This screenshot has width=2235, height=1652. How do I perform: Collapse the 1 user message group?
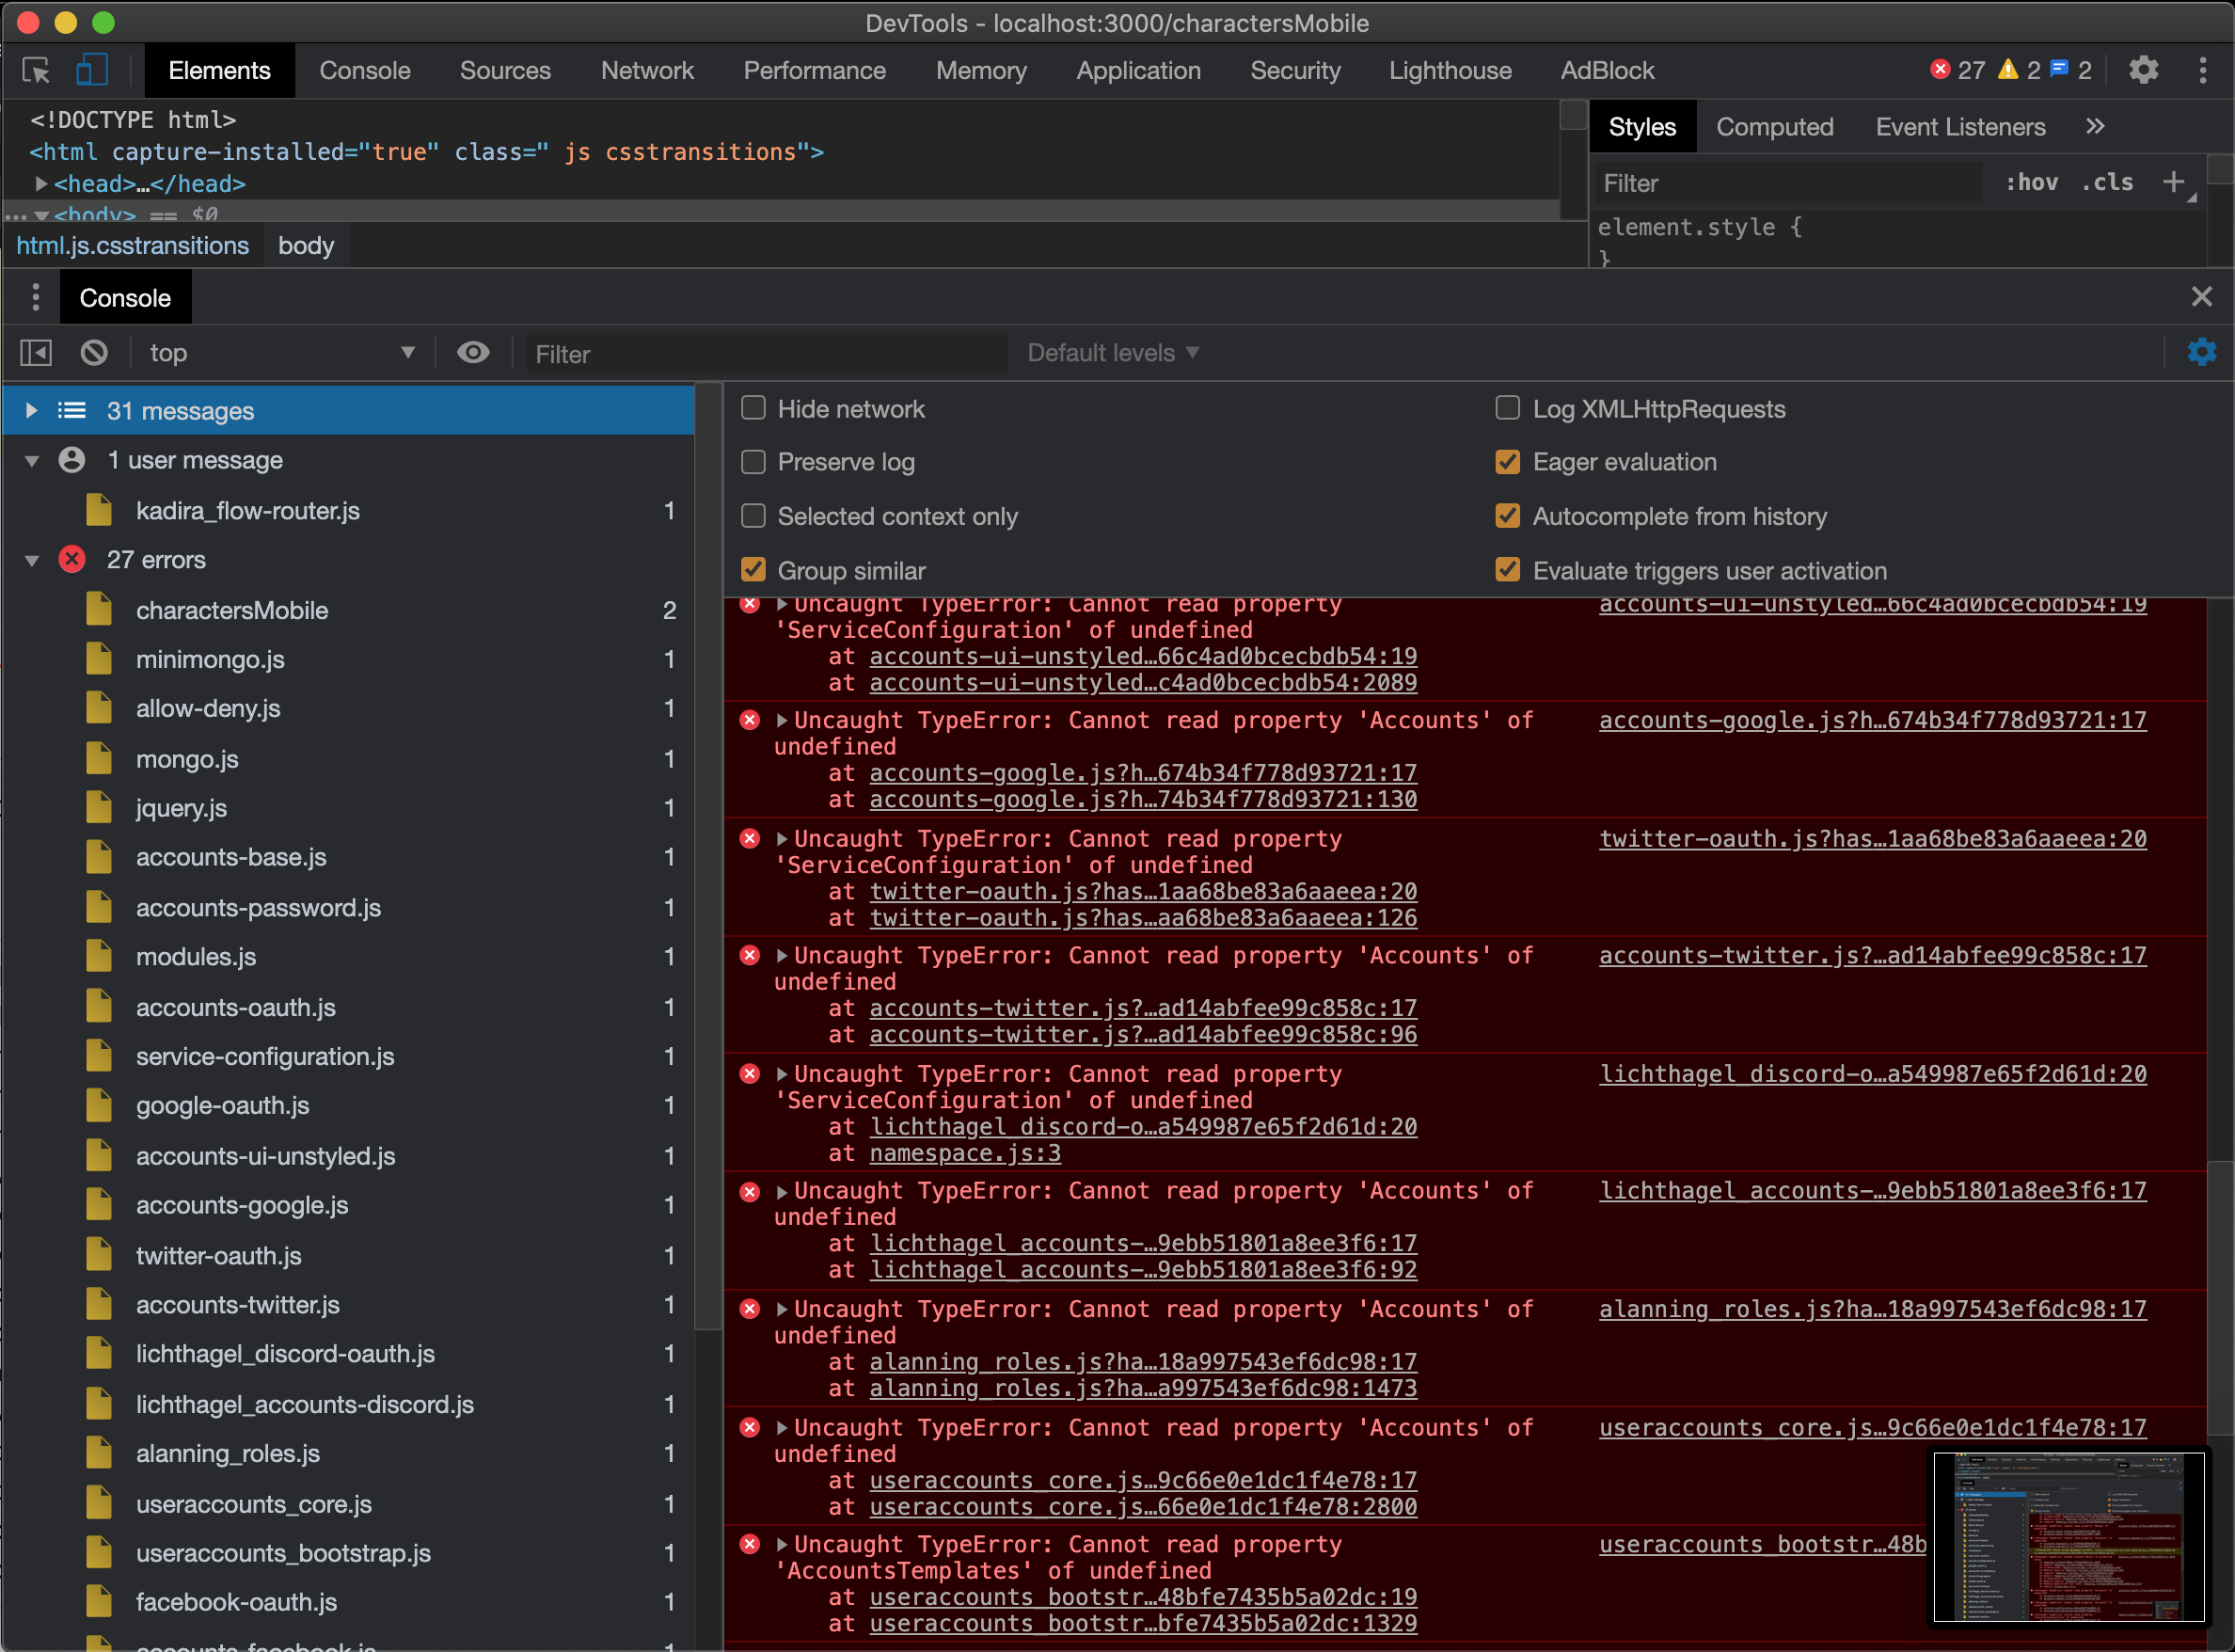[x=31, y=460]
